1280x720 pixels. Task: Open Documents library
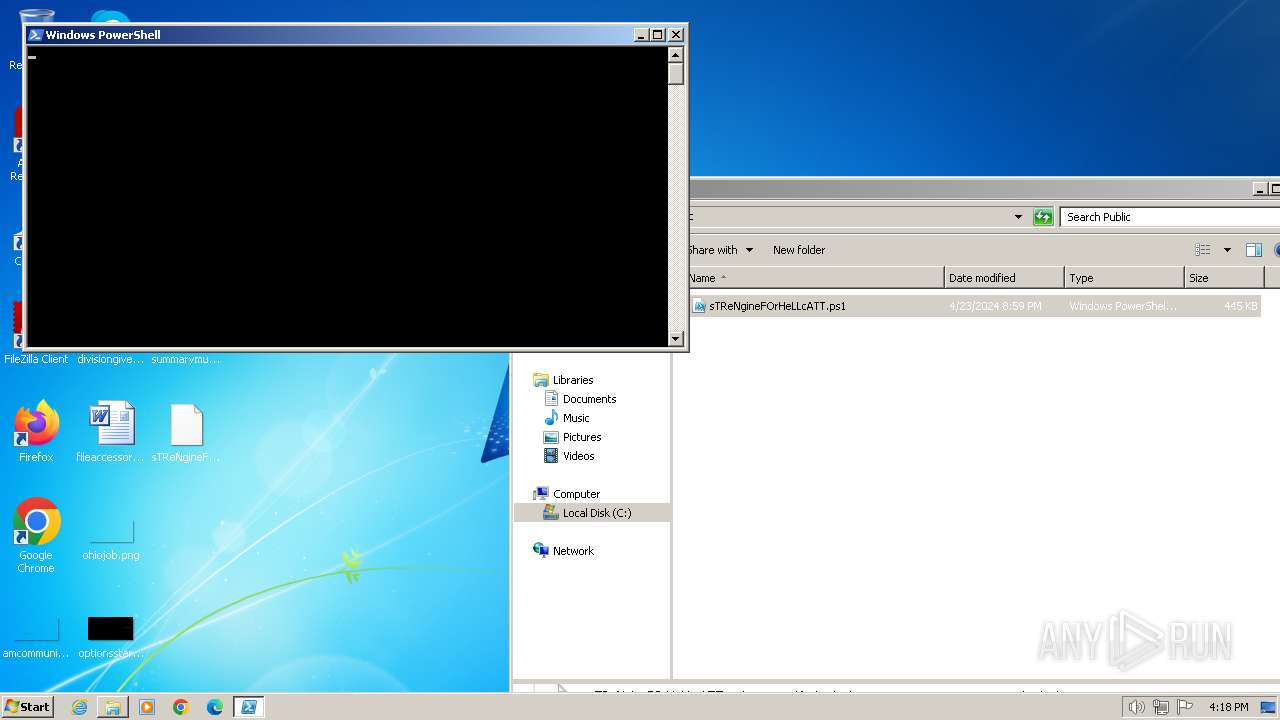[x=589, y=399]
